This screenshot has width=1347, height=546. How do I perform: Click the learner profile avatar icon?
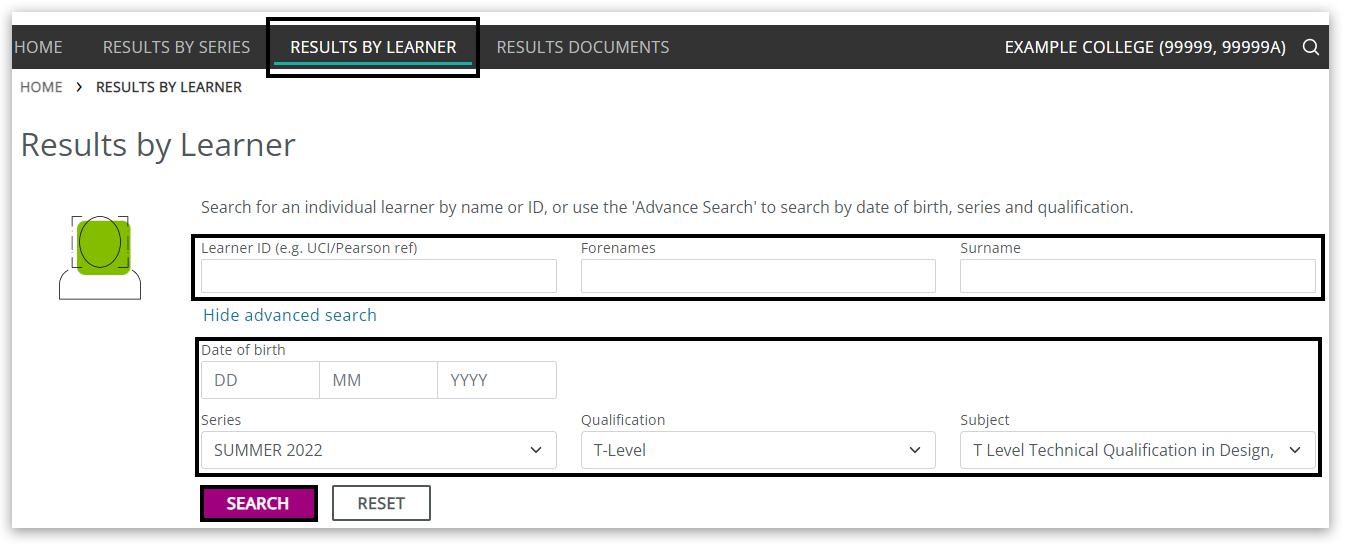tap(100, 257)
